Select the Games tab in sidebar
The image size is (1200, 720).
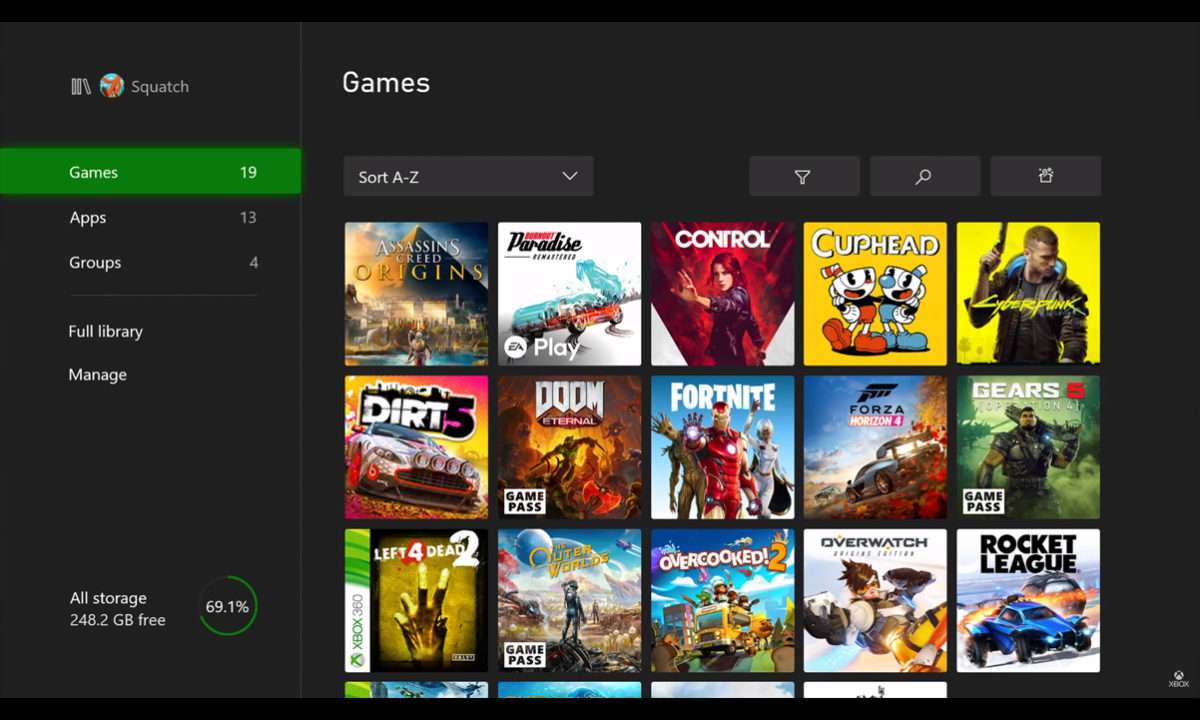point(150,172)
